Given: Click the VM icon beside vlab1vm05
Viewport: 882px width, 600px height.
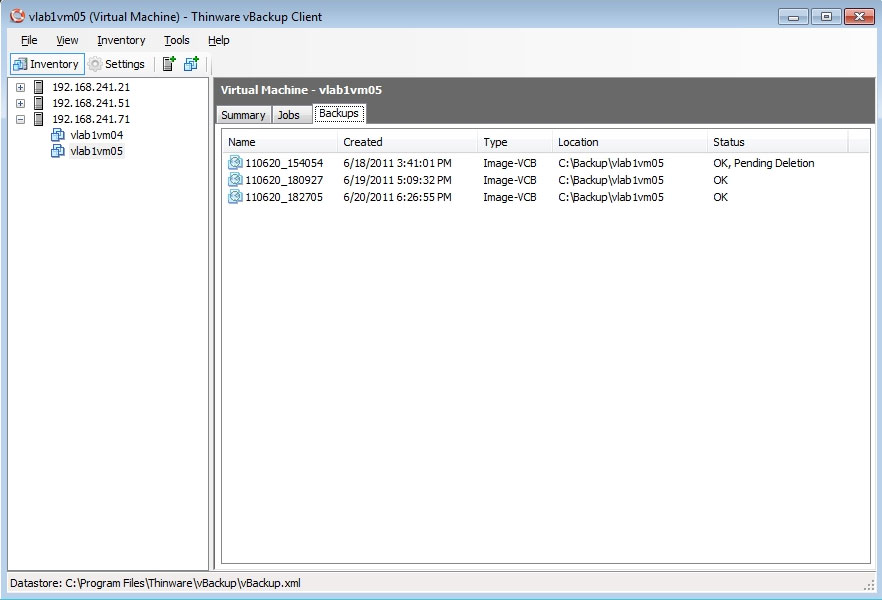Looking at the screenshot, I should 57,151.
